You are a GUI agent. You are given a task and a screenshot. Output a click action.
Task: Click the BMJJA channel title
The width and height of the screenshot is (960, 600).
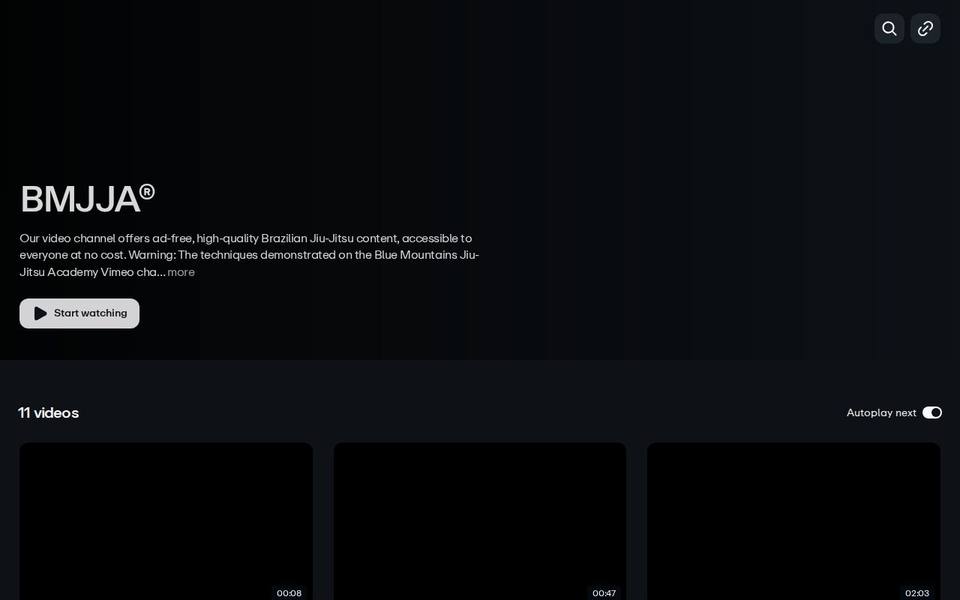click(88, 199)
